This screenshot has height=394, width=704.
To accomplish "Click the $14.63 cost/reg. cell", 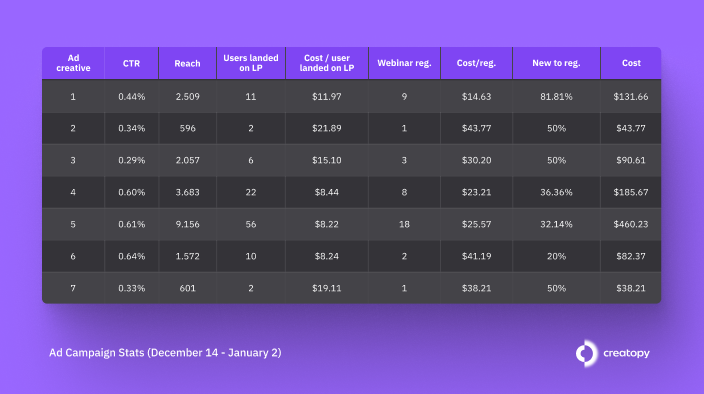I will (476, 96).
